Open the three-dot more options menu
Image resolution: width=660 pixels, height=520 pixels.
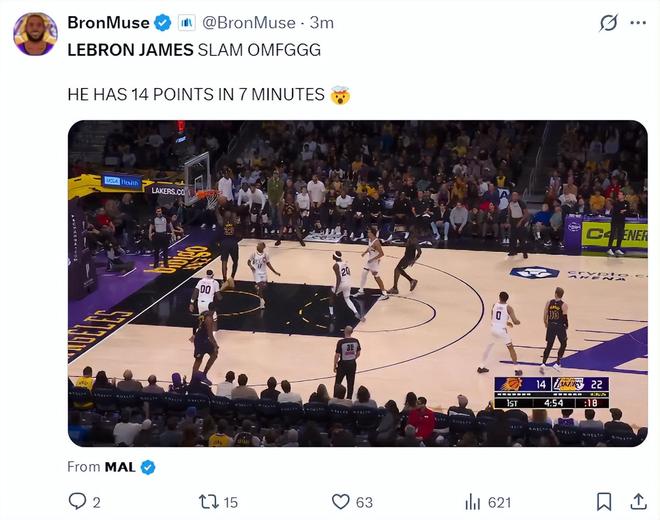pos(638,23)
